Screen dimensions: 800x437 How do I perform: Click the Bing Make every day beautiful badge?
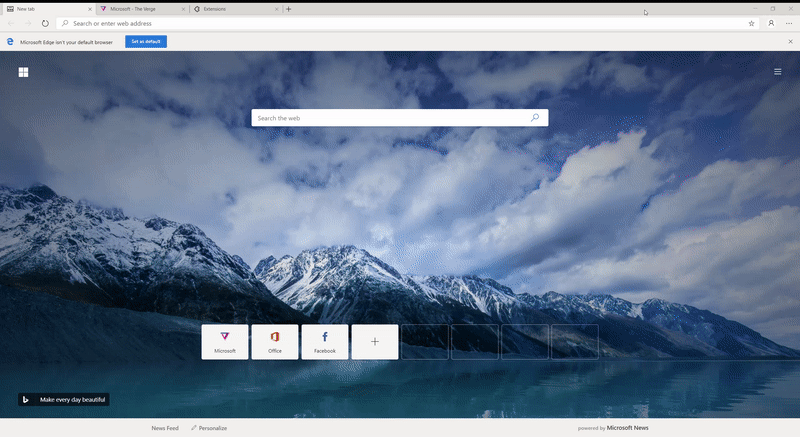pyautogui.click(x=63, y=400)
